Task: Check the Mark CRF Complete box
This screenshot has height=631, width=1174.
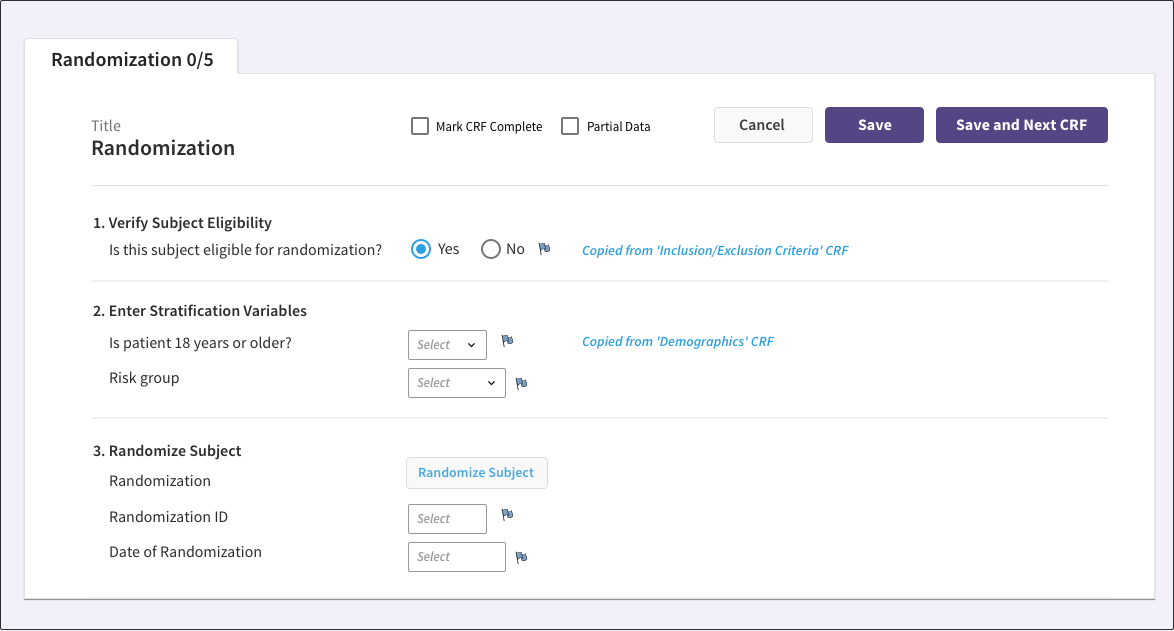Action: 420,126
